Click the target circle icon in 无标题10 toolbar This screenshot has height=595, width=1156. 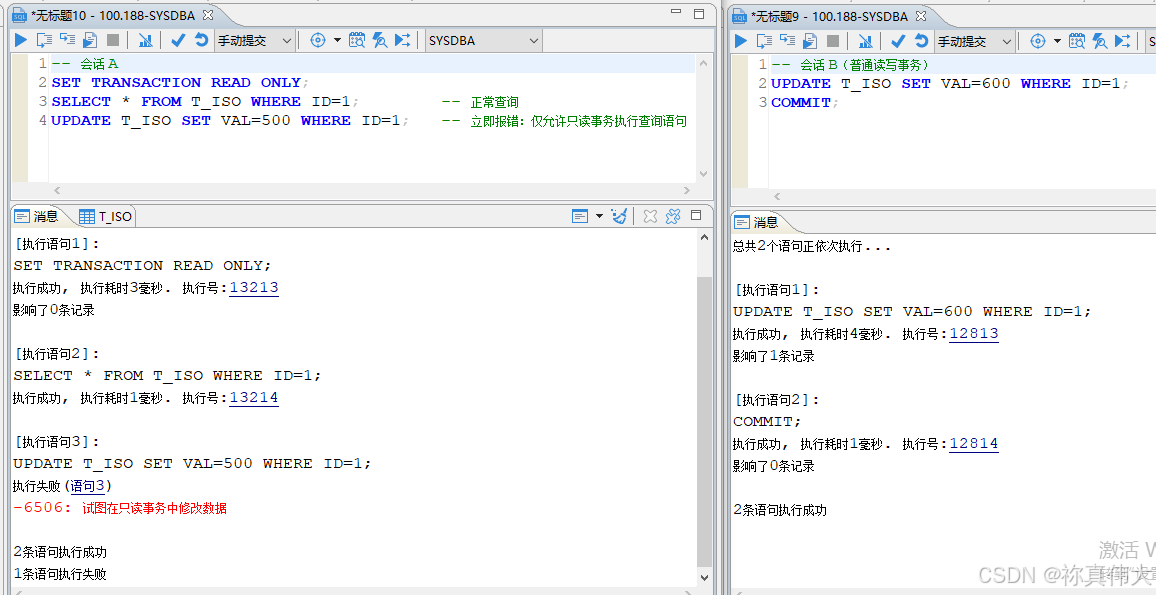click(x=318, y=41)
